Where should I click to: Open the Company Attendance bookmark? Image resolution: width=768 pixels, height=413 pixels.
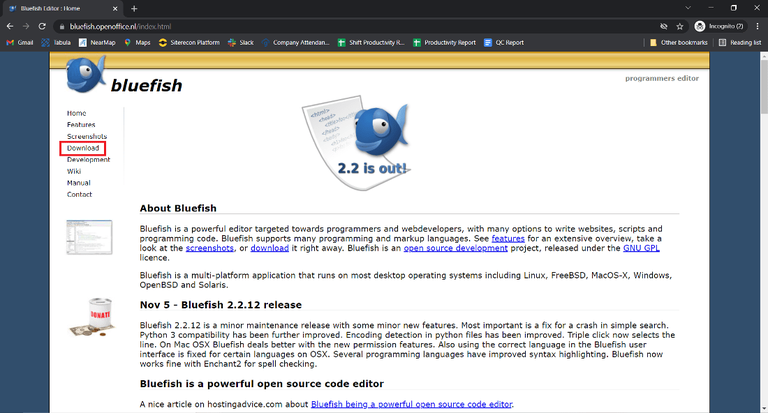[296, 43]
